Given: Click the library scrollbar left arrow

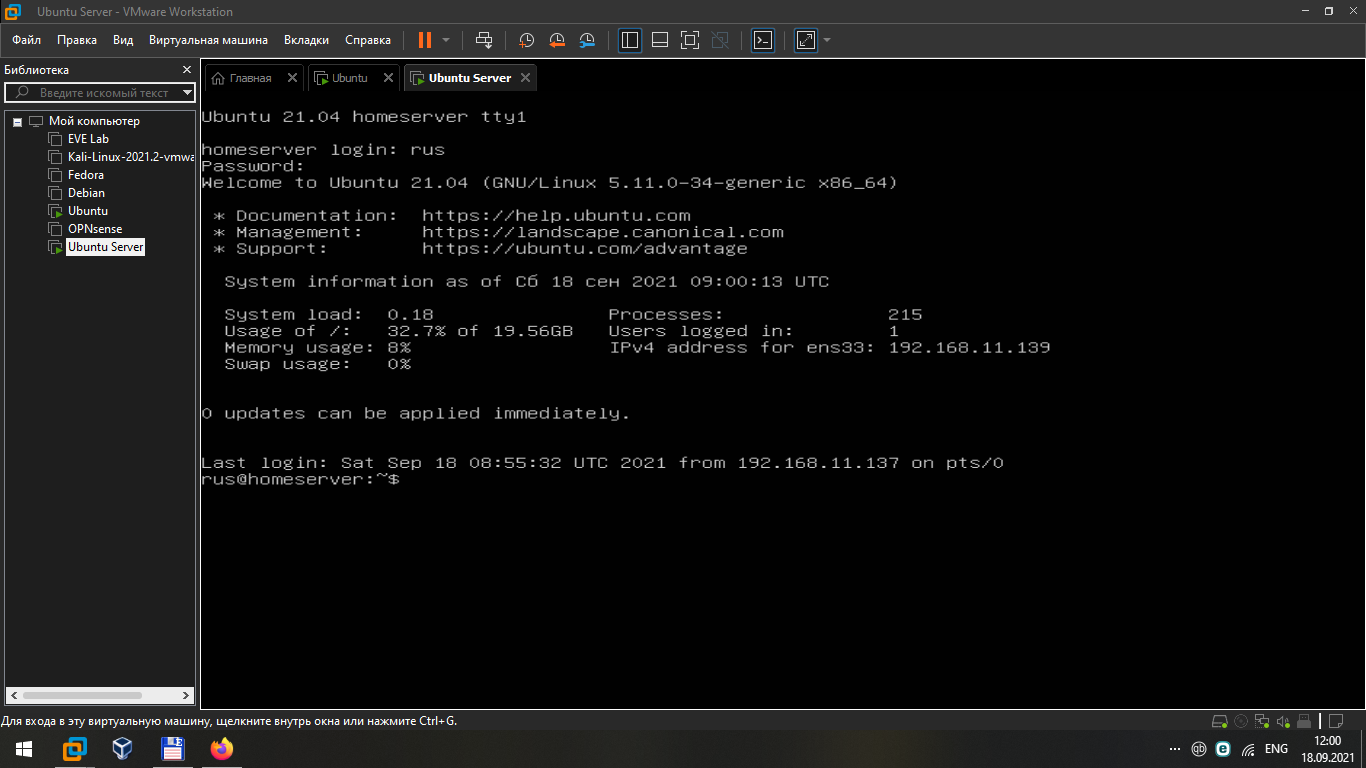Looking at the screenshot, I should tap(13, 695).
